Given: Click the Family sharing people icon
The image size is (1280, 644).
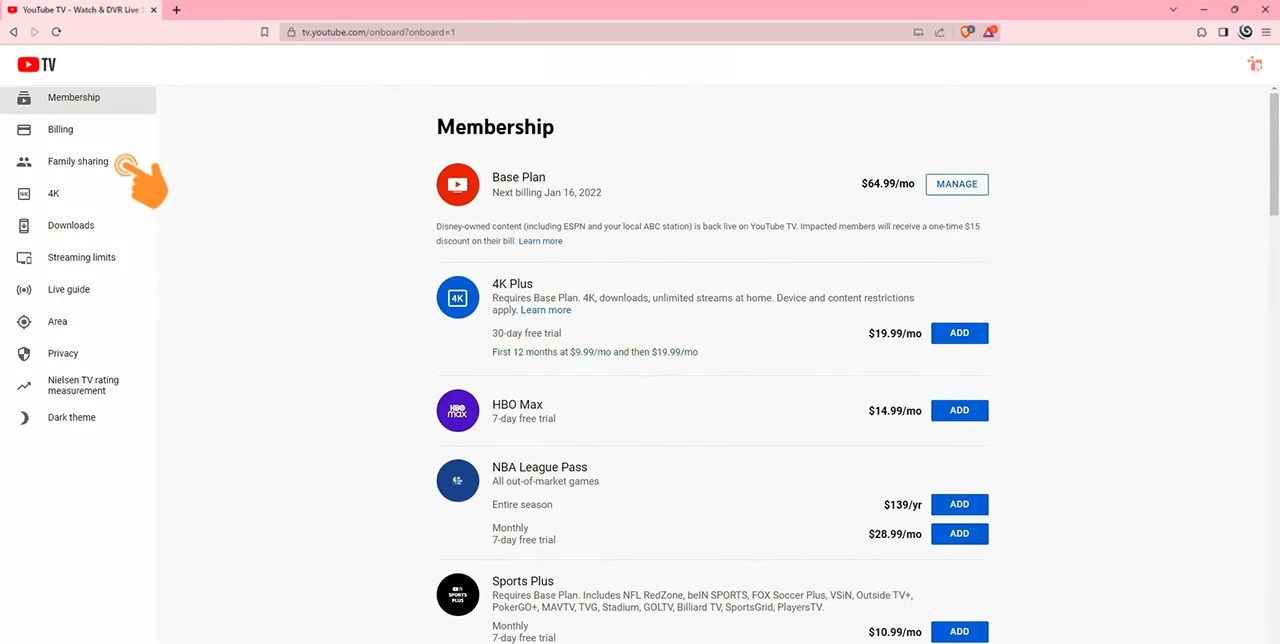Looking at the screenshot, I should pyautogui.click(x=23, y=161).
